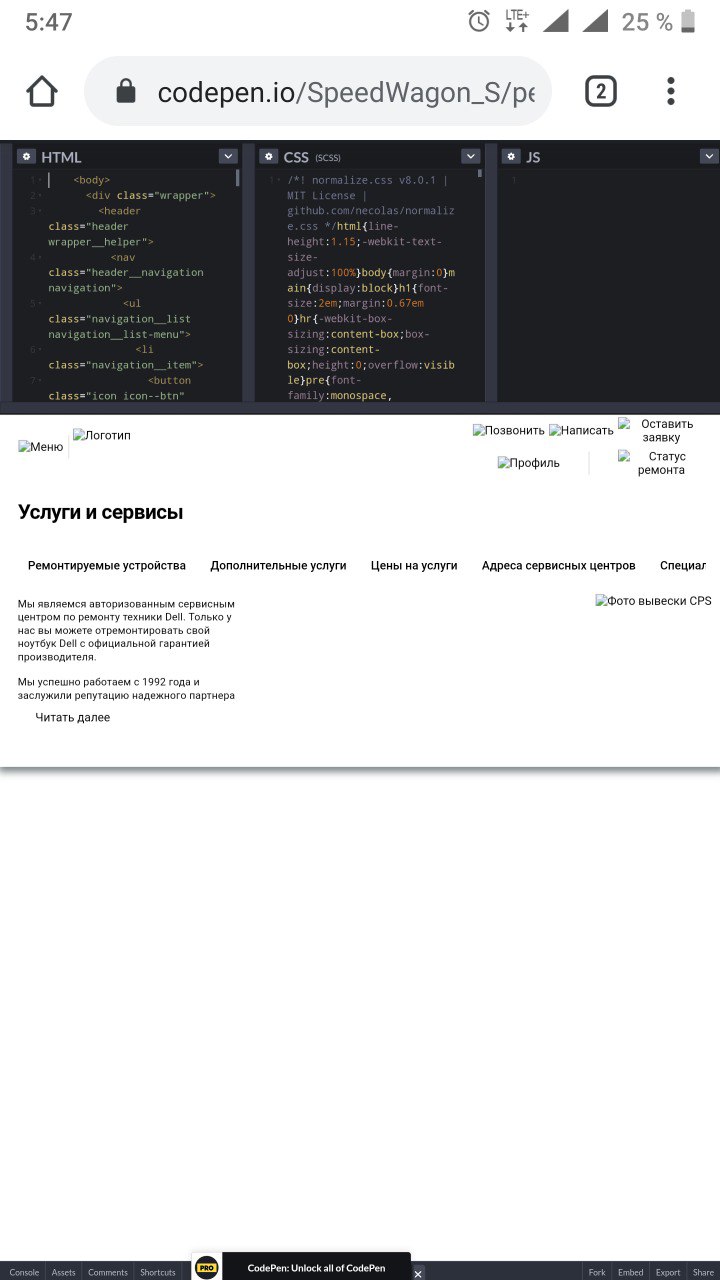Select the HTML editor title
The width and height of the screenshot is (720, 1280).
61,157
